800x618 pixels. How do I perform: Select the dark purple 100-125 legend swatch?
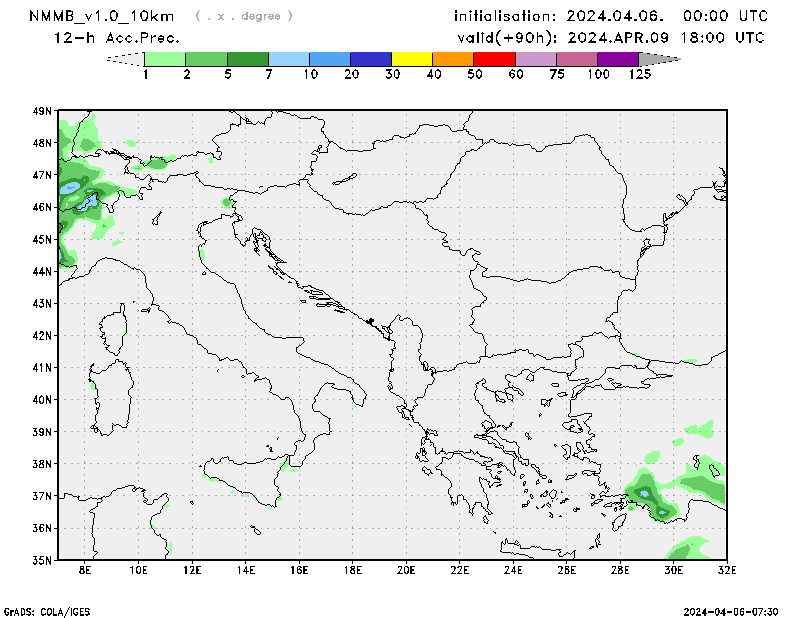[617, 59]
